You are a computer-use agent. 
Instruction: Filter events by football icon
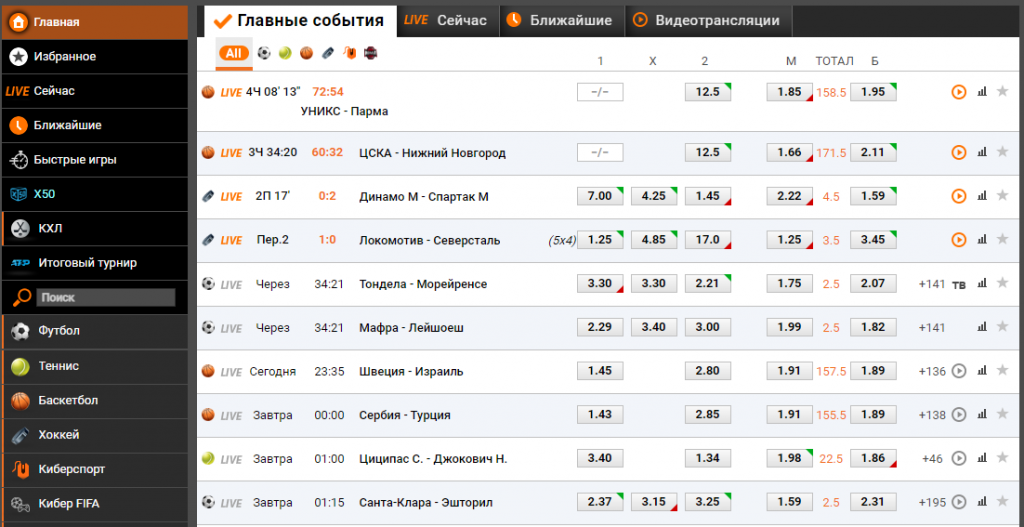[264, 53]
